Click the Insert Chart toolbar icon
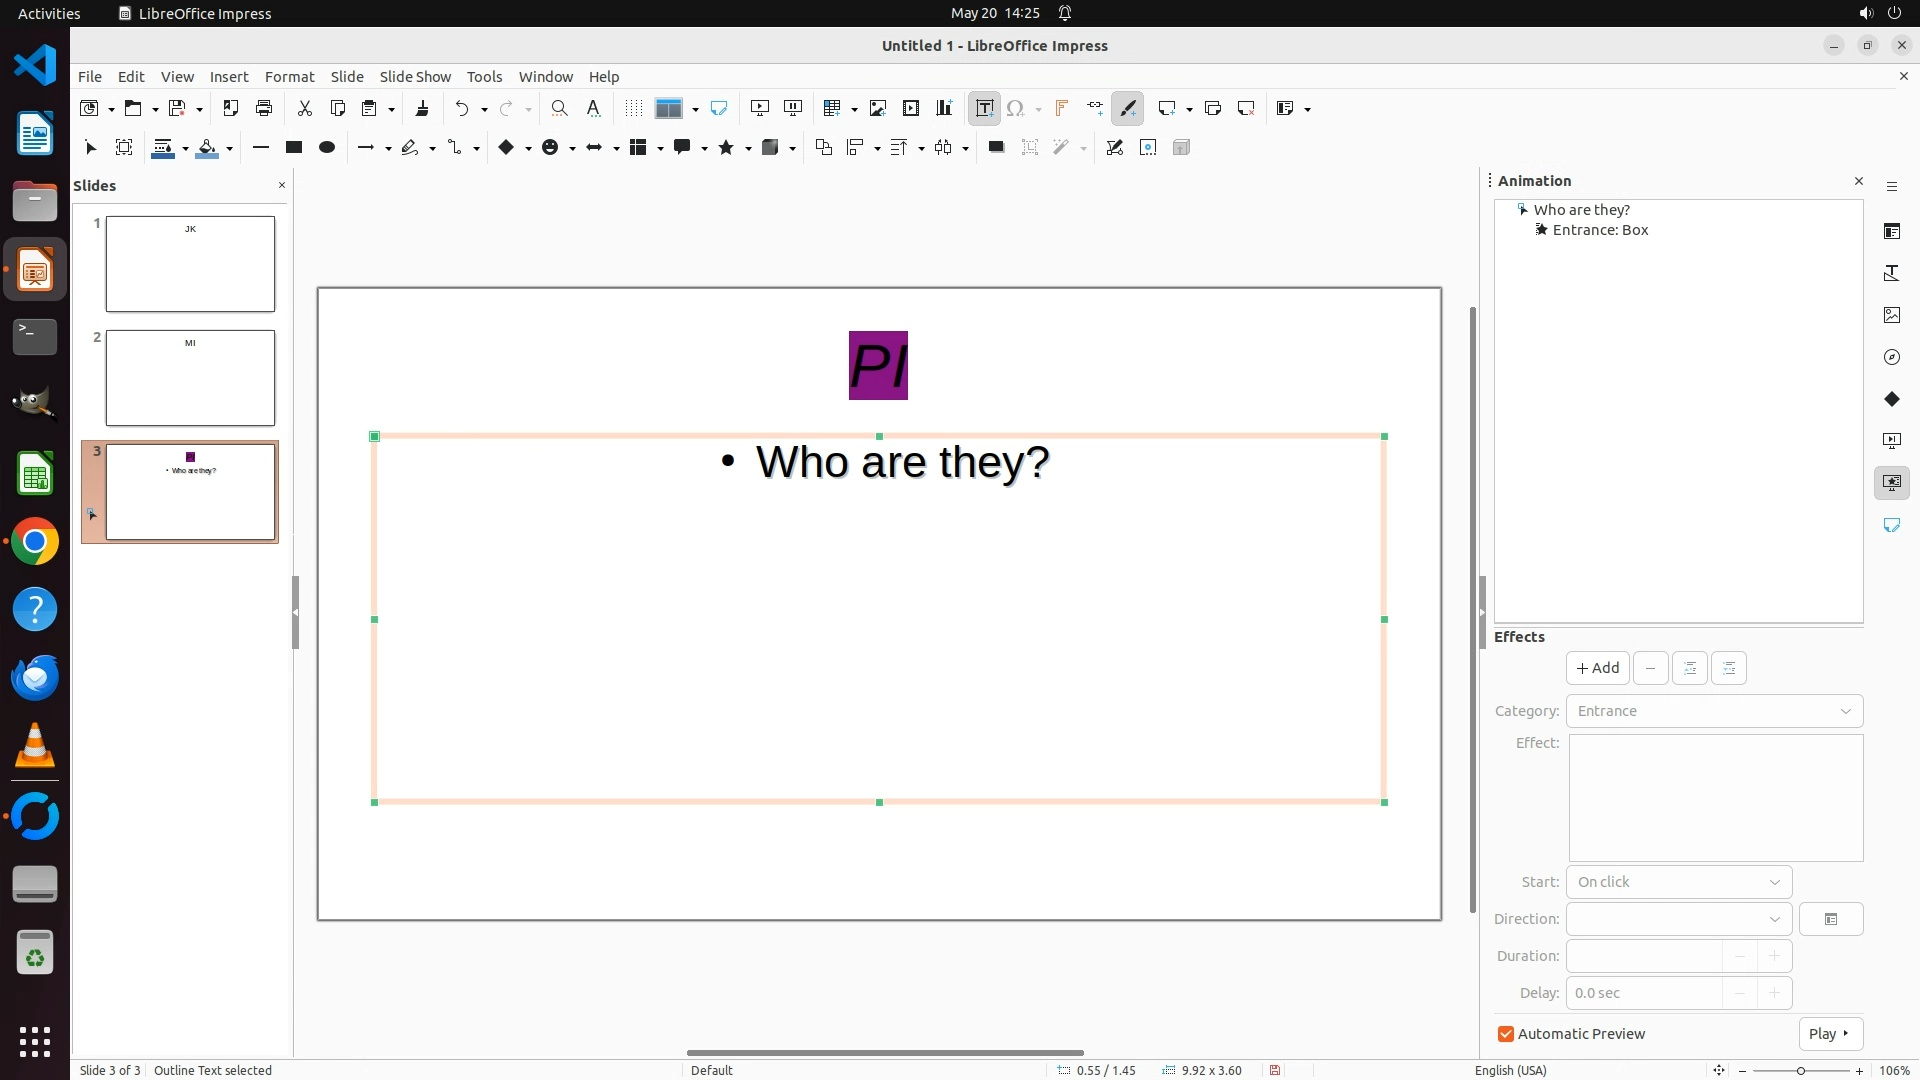 (x=943, y=108)
